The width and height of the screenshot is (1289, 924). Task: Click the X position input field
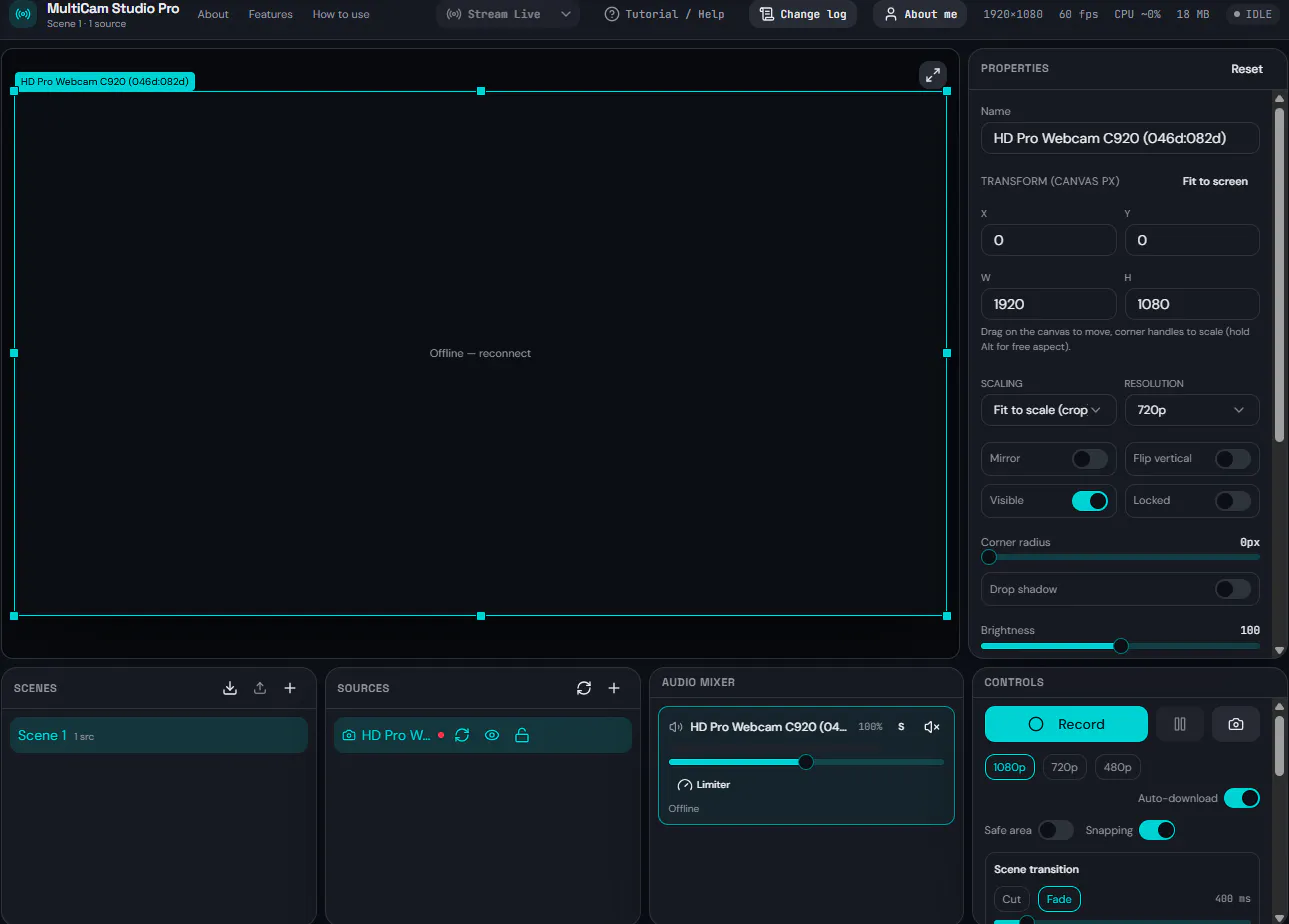1049,240
